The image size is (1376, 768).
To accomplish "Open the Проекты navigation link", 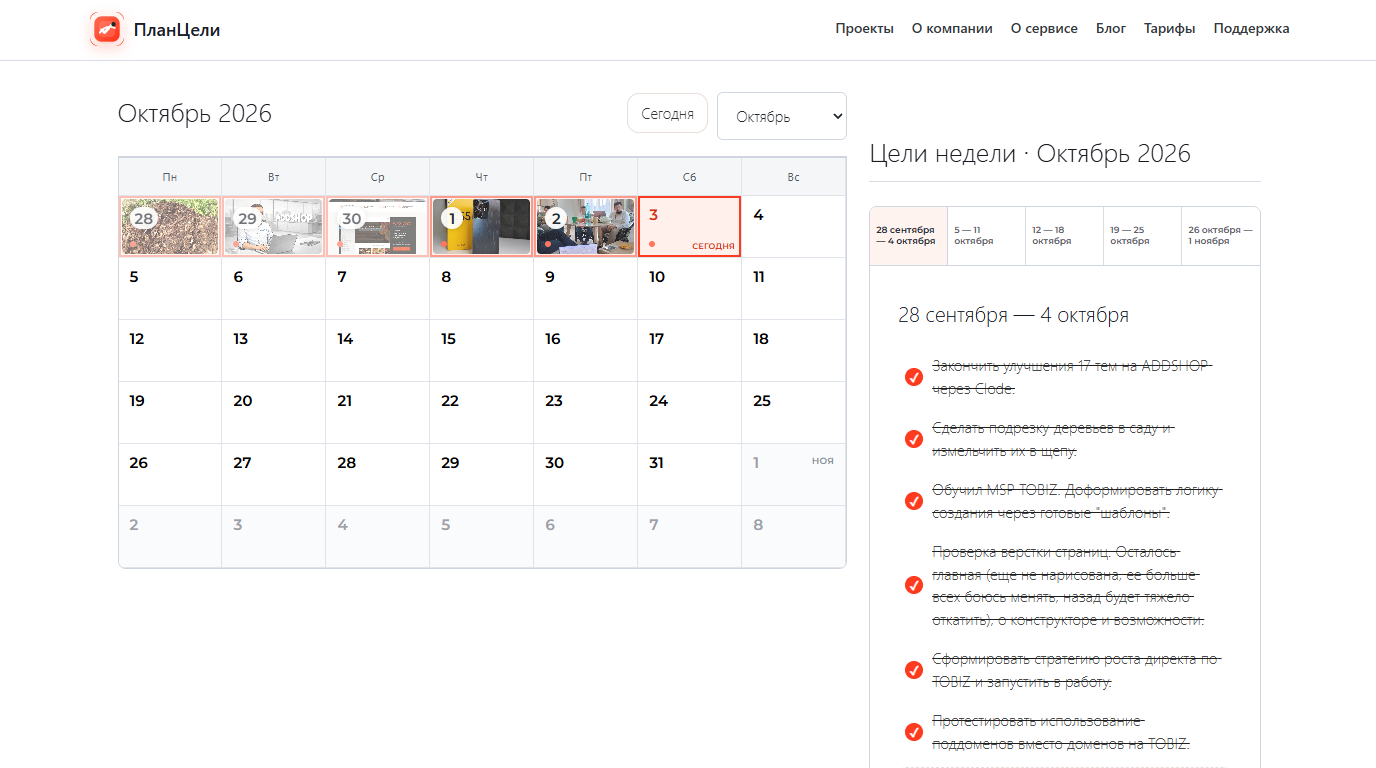I will pyautogui.click(x=865, y=29).
